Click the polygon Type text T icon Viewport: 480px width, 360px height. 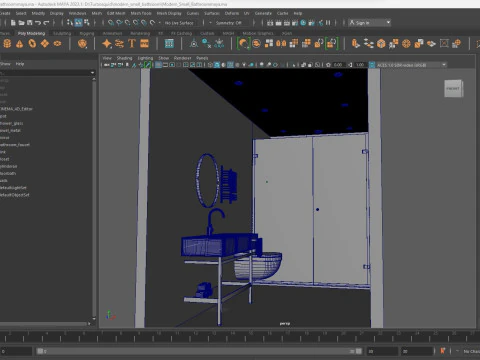(132, 44)
